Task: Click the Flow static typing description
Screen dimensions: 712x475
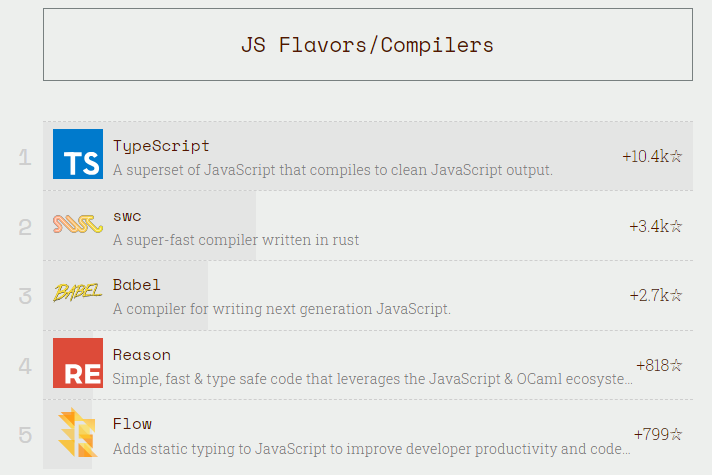Action: 371,449
